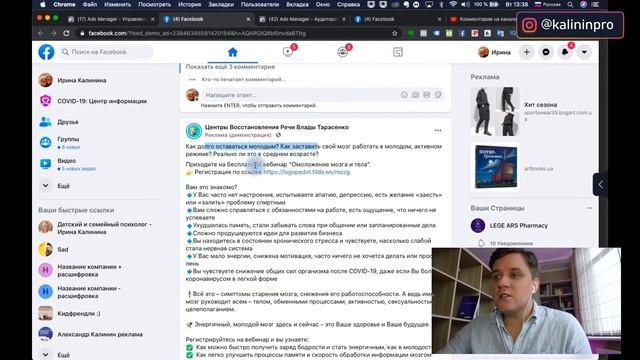Open the artbooks.ua book ad
Image resolution: width=640 pixels, height=360 pixels.
(495, 167)
